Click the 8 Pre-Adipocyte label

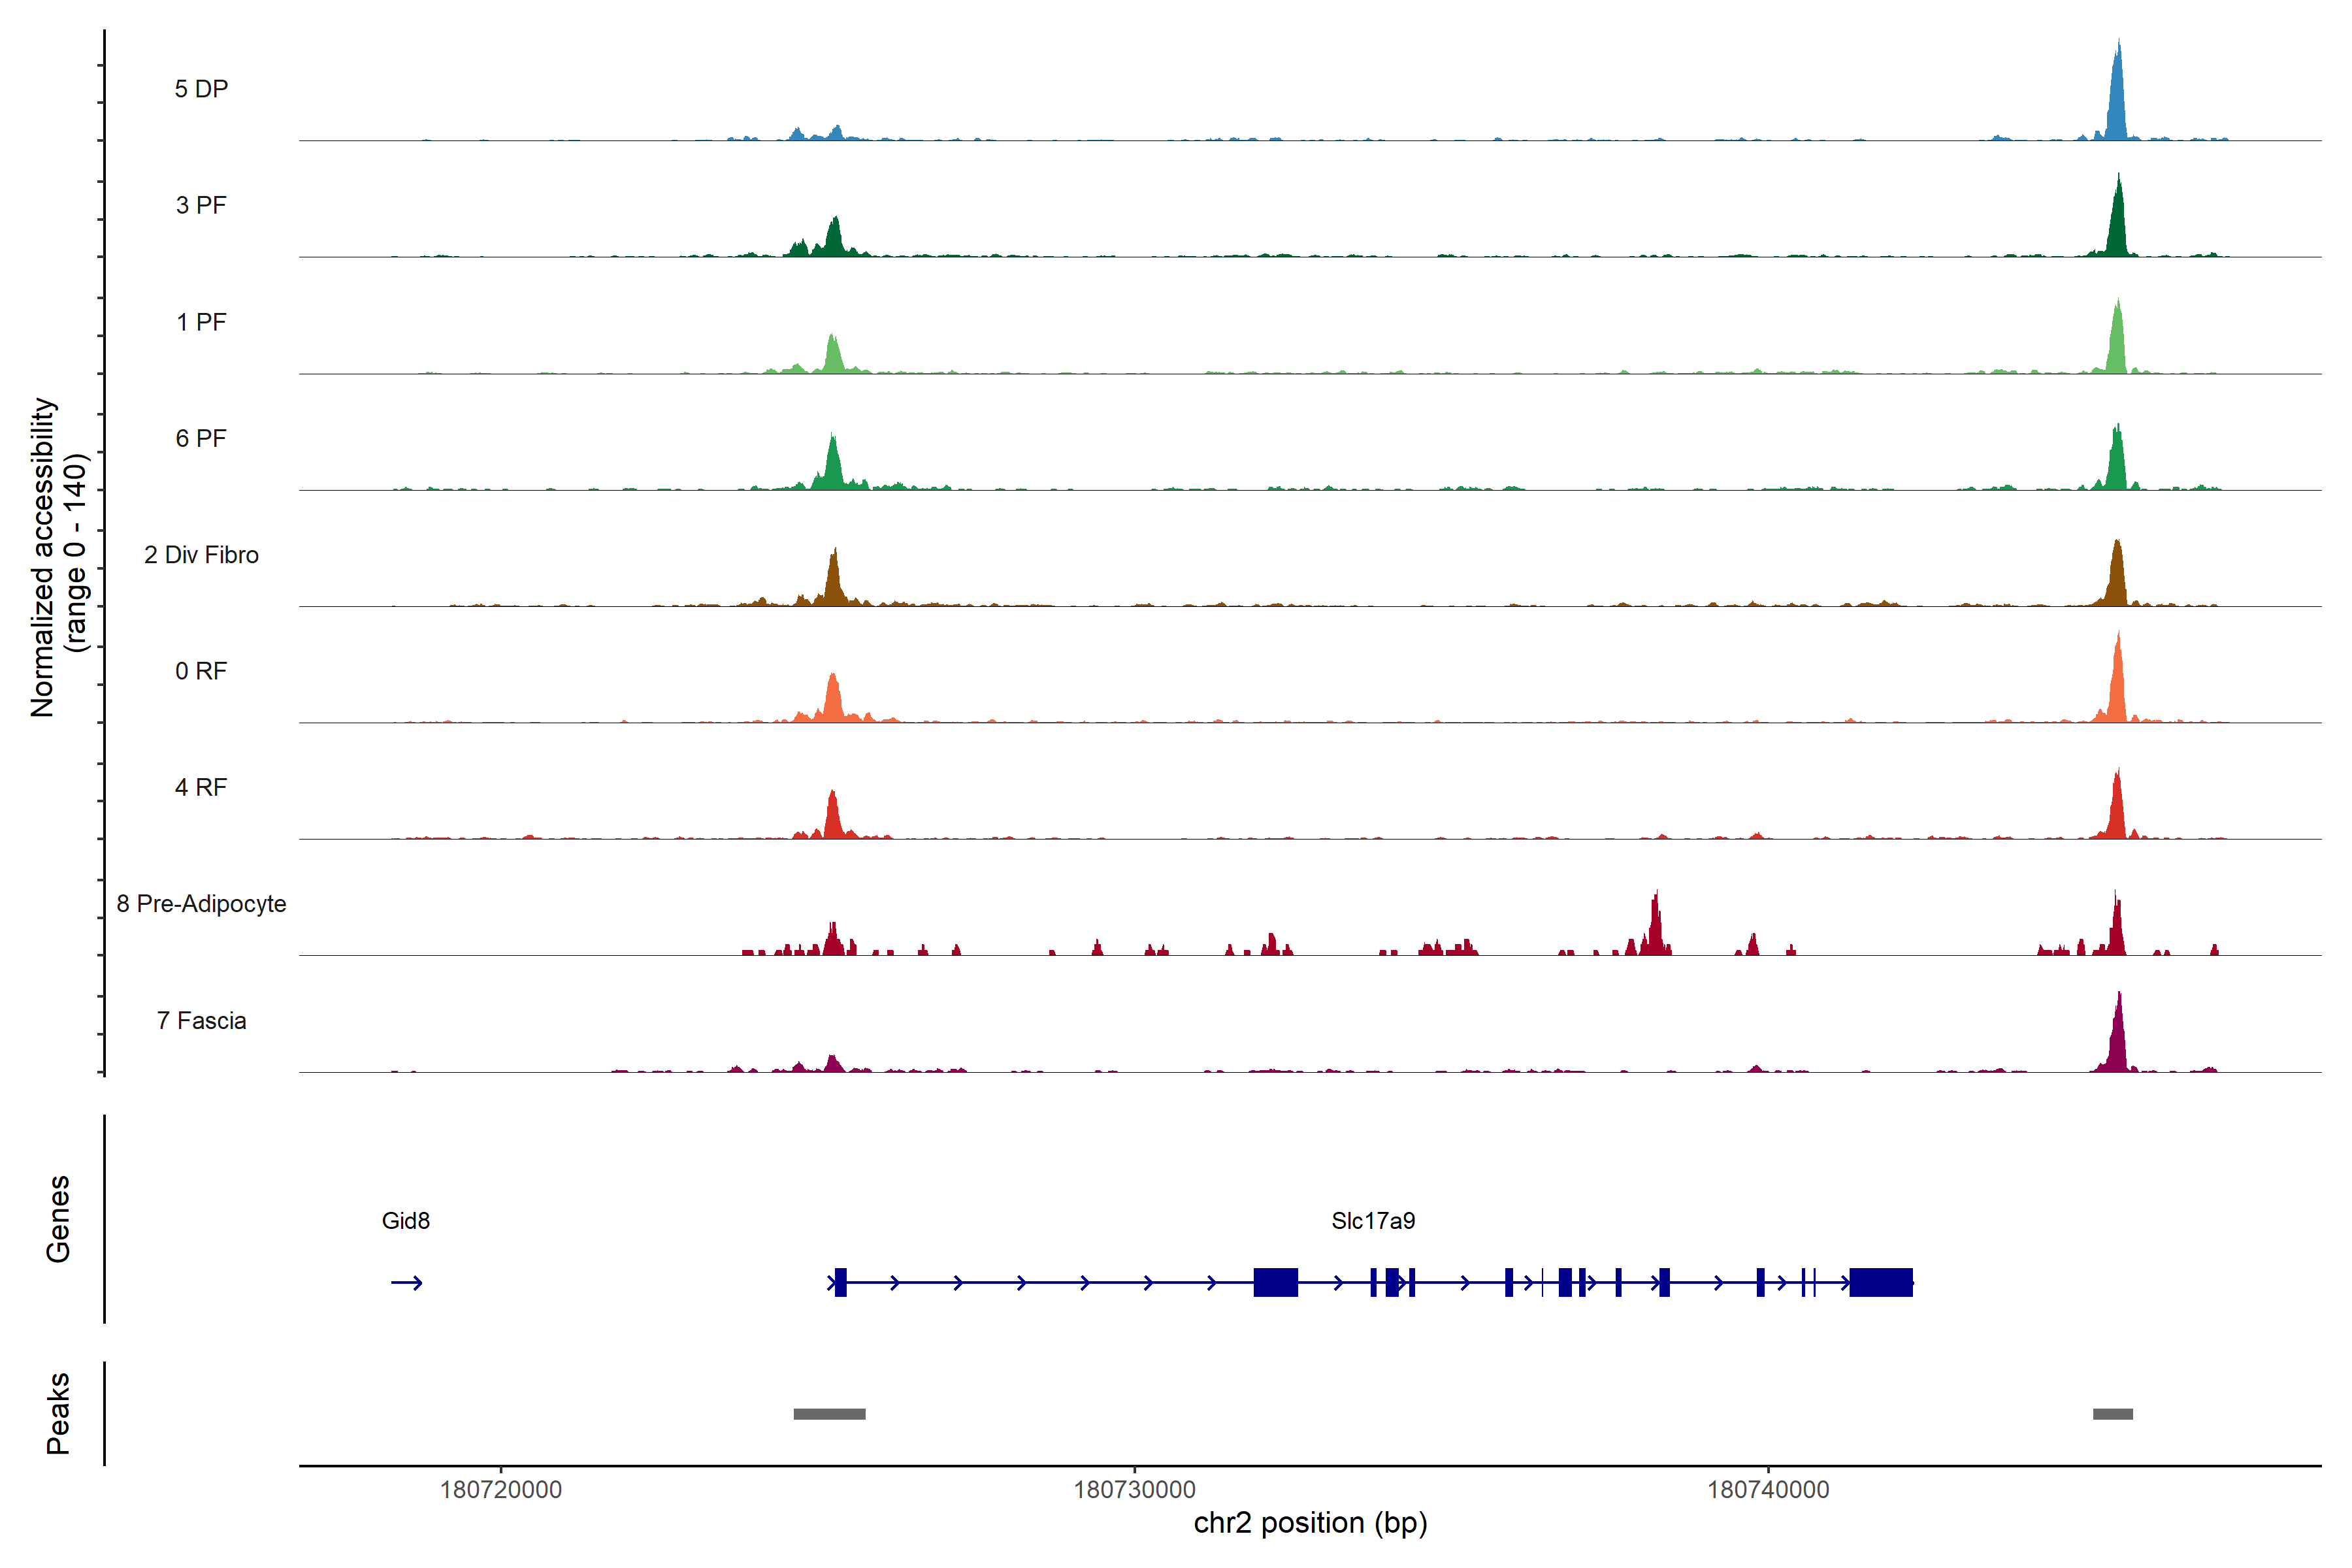(x=201, y=904)
